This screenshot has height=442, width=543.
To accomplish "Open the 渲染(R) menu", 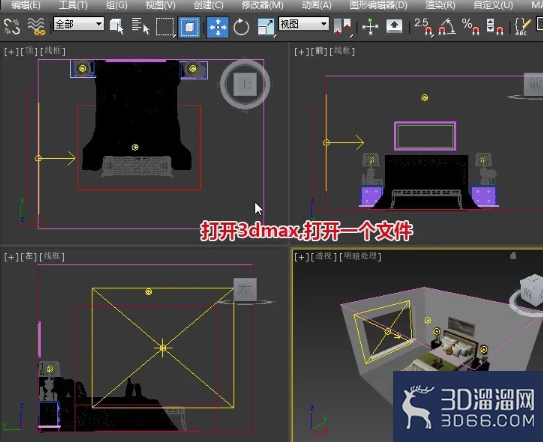I will pyautogui.click(x=440, y=5).
